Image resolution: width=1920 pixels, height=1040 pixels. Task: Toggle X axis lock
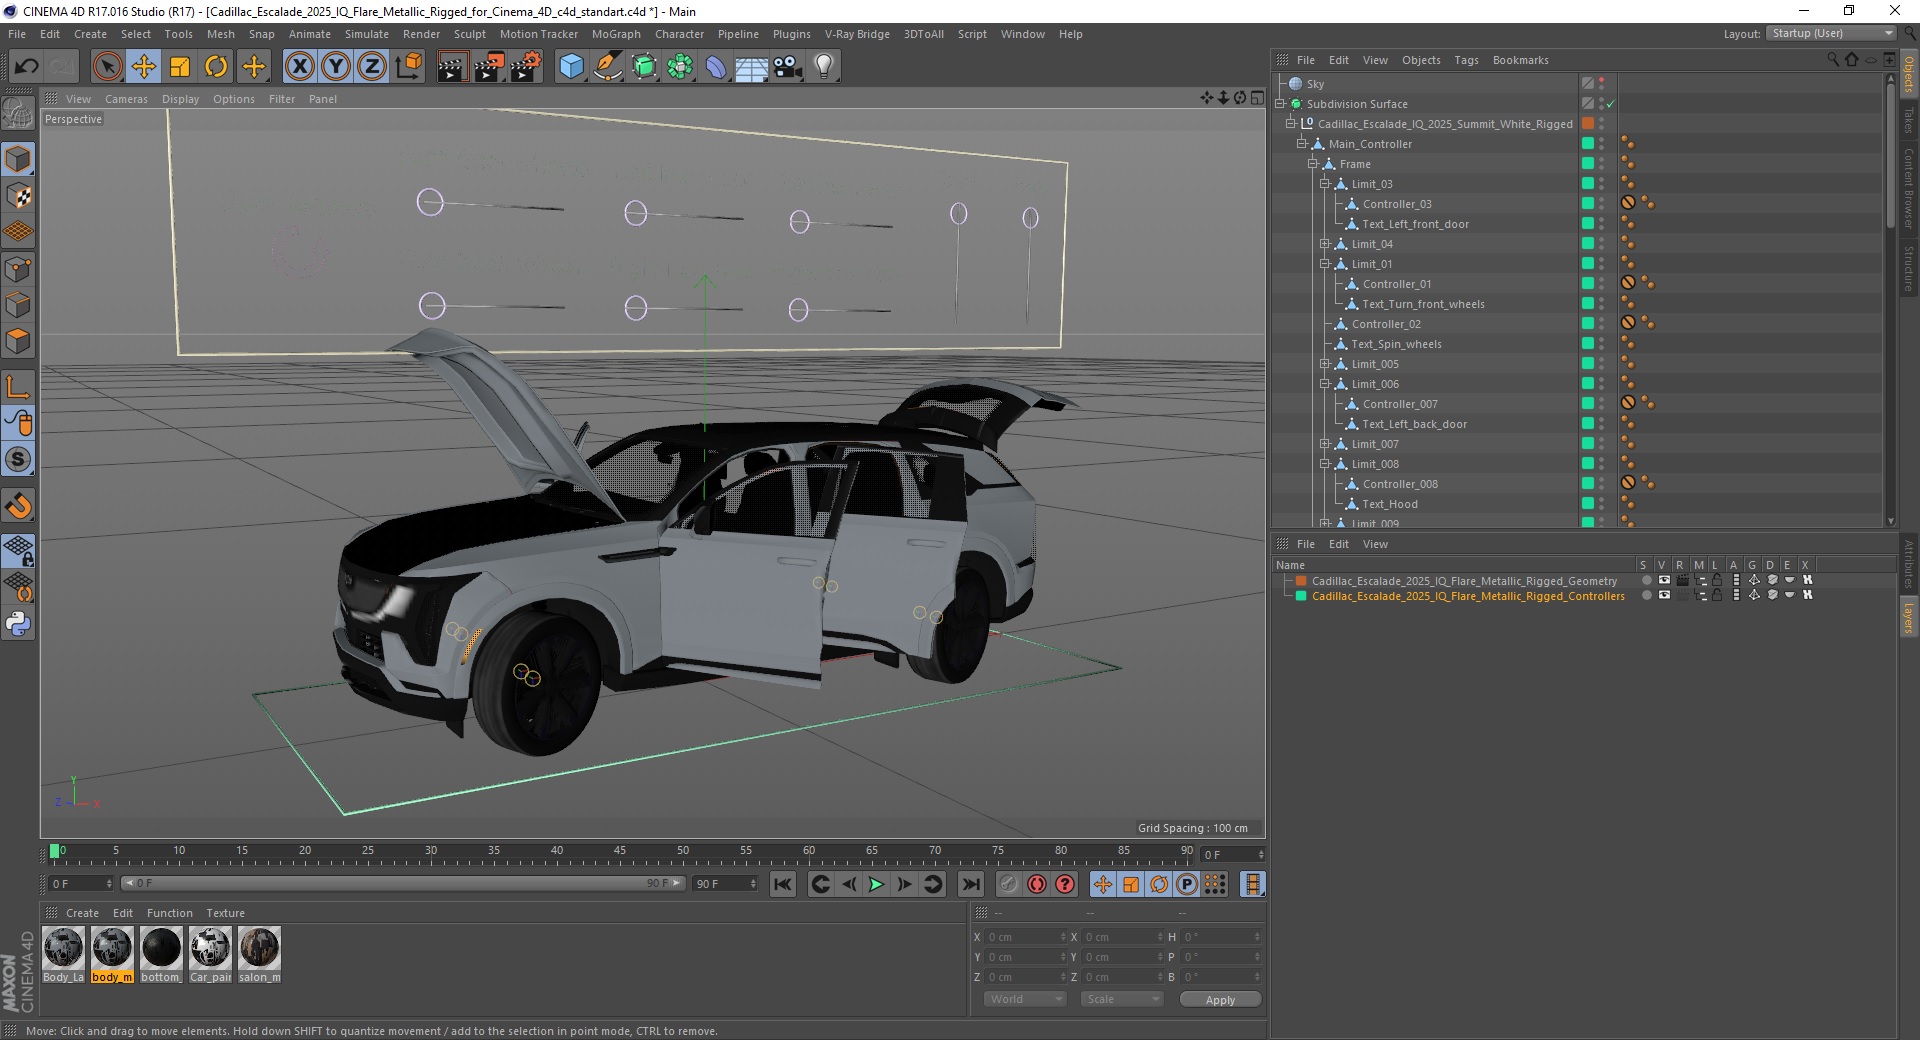(x=299, y=67)
